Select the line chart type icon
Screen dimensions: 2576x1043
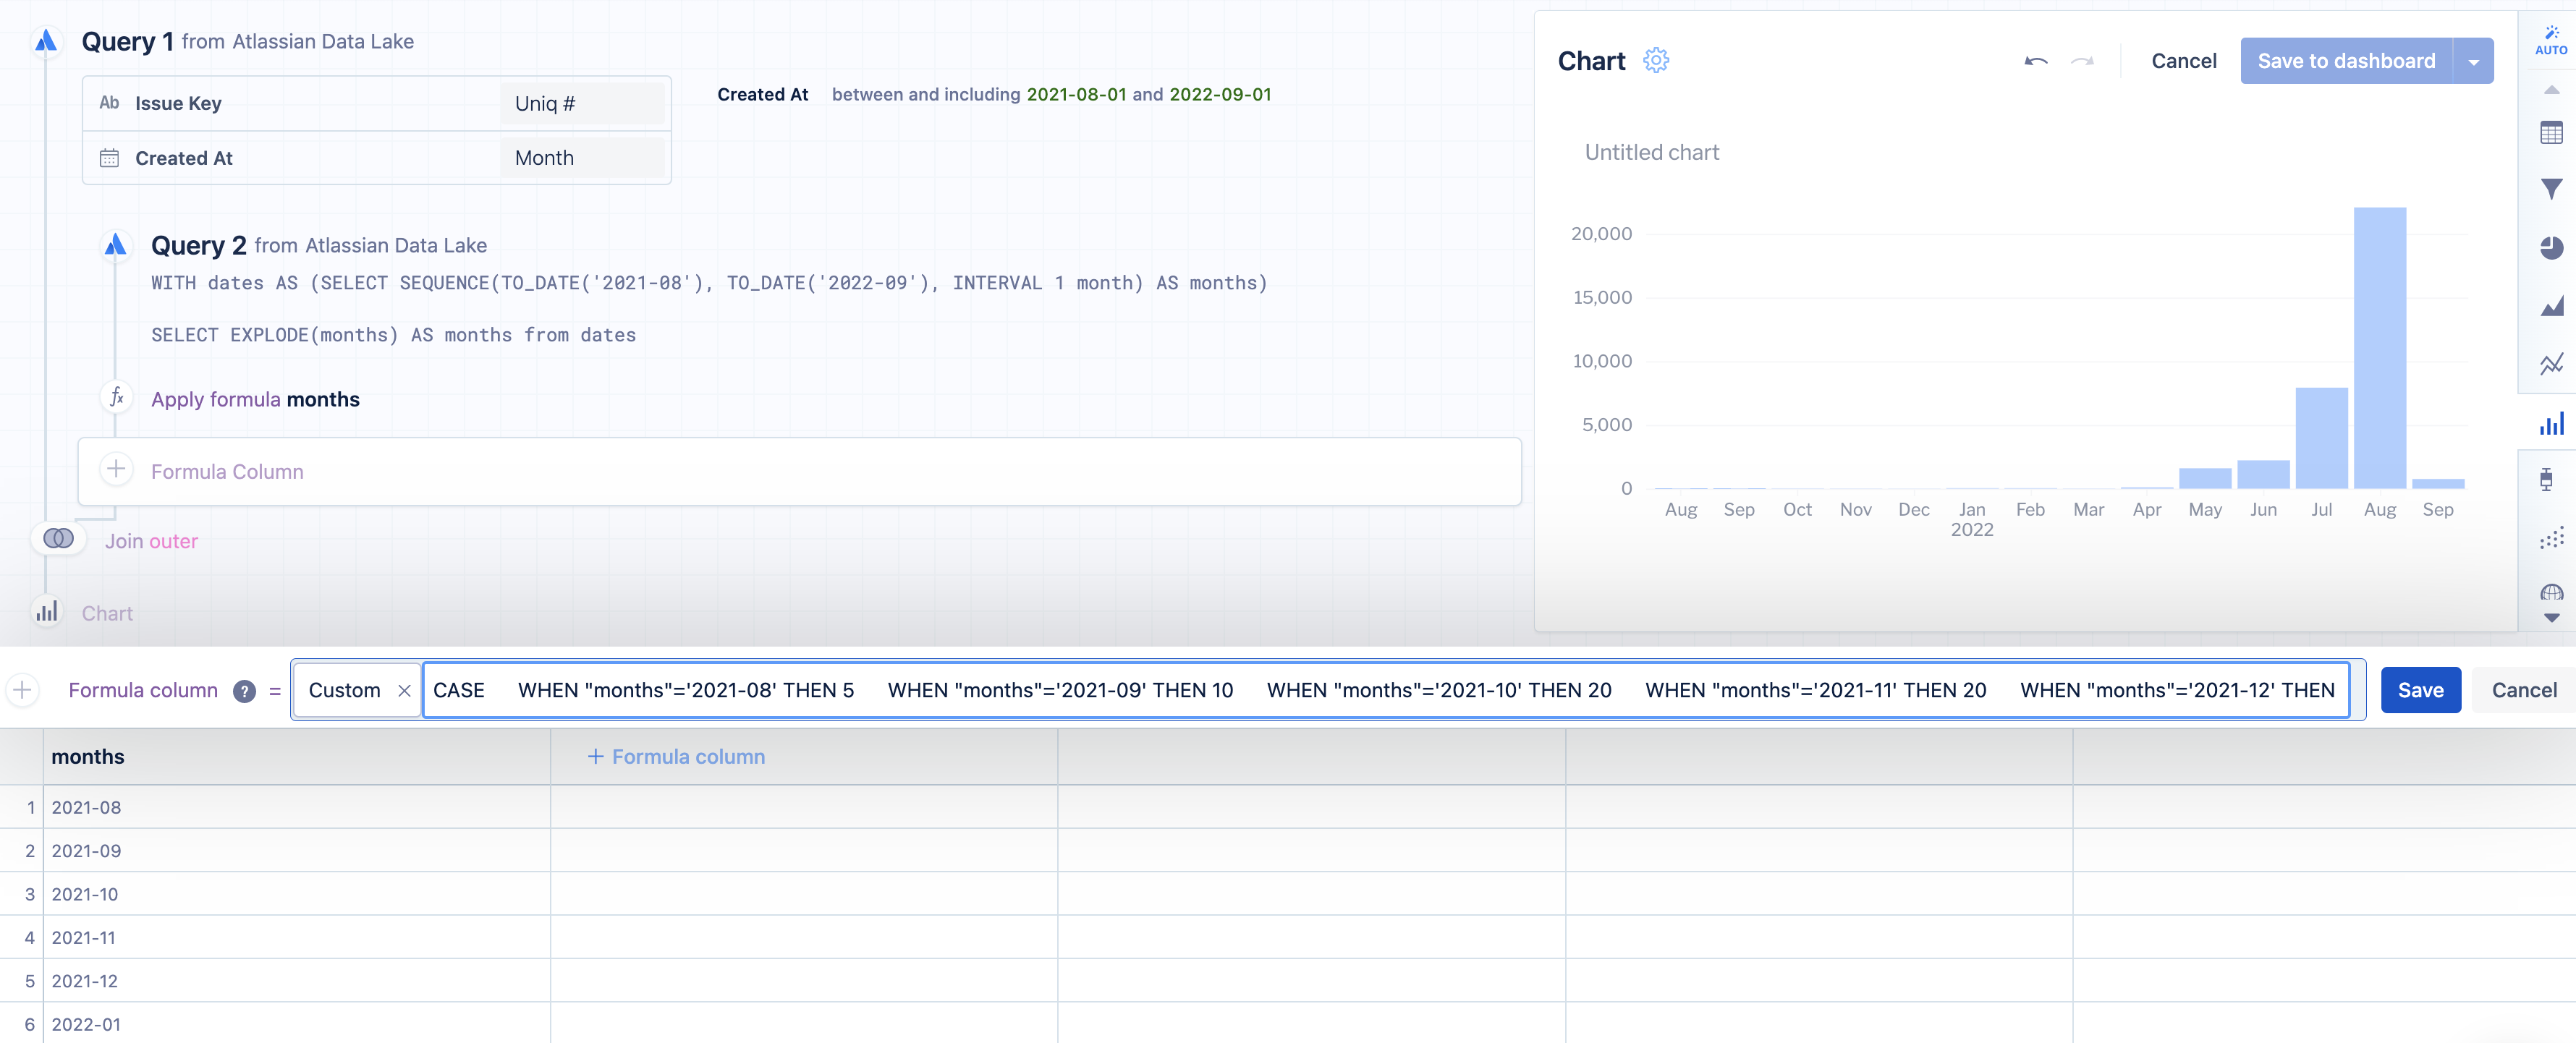tap(2551, 364)
